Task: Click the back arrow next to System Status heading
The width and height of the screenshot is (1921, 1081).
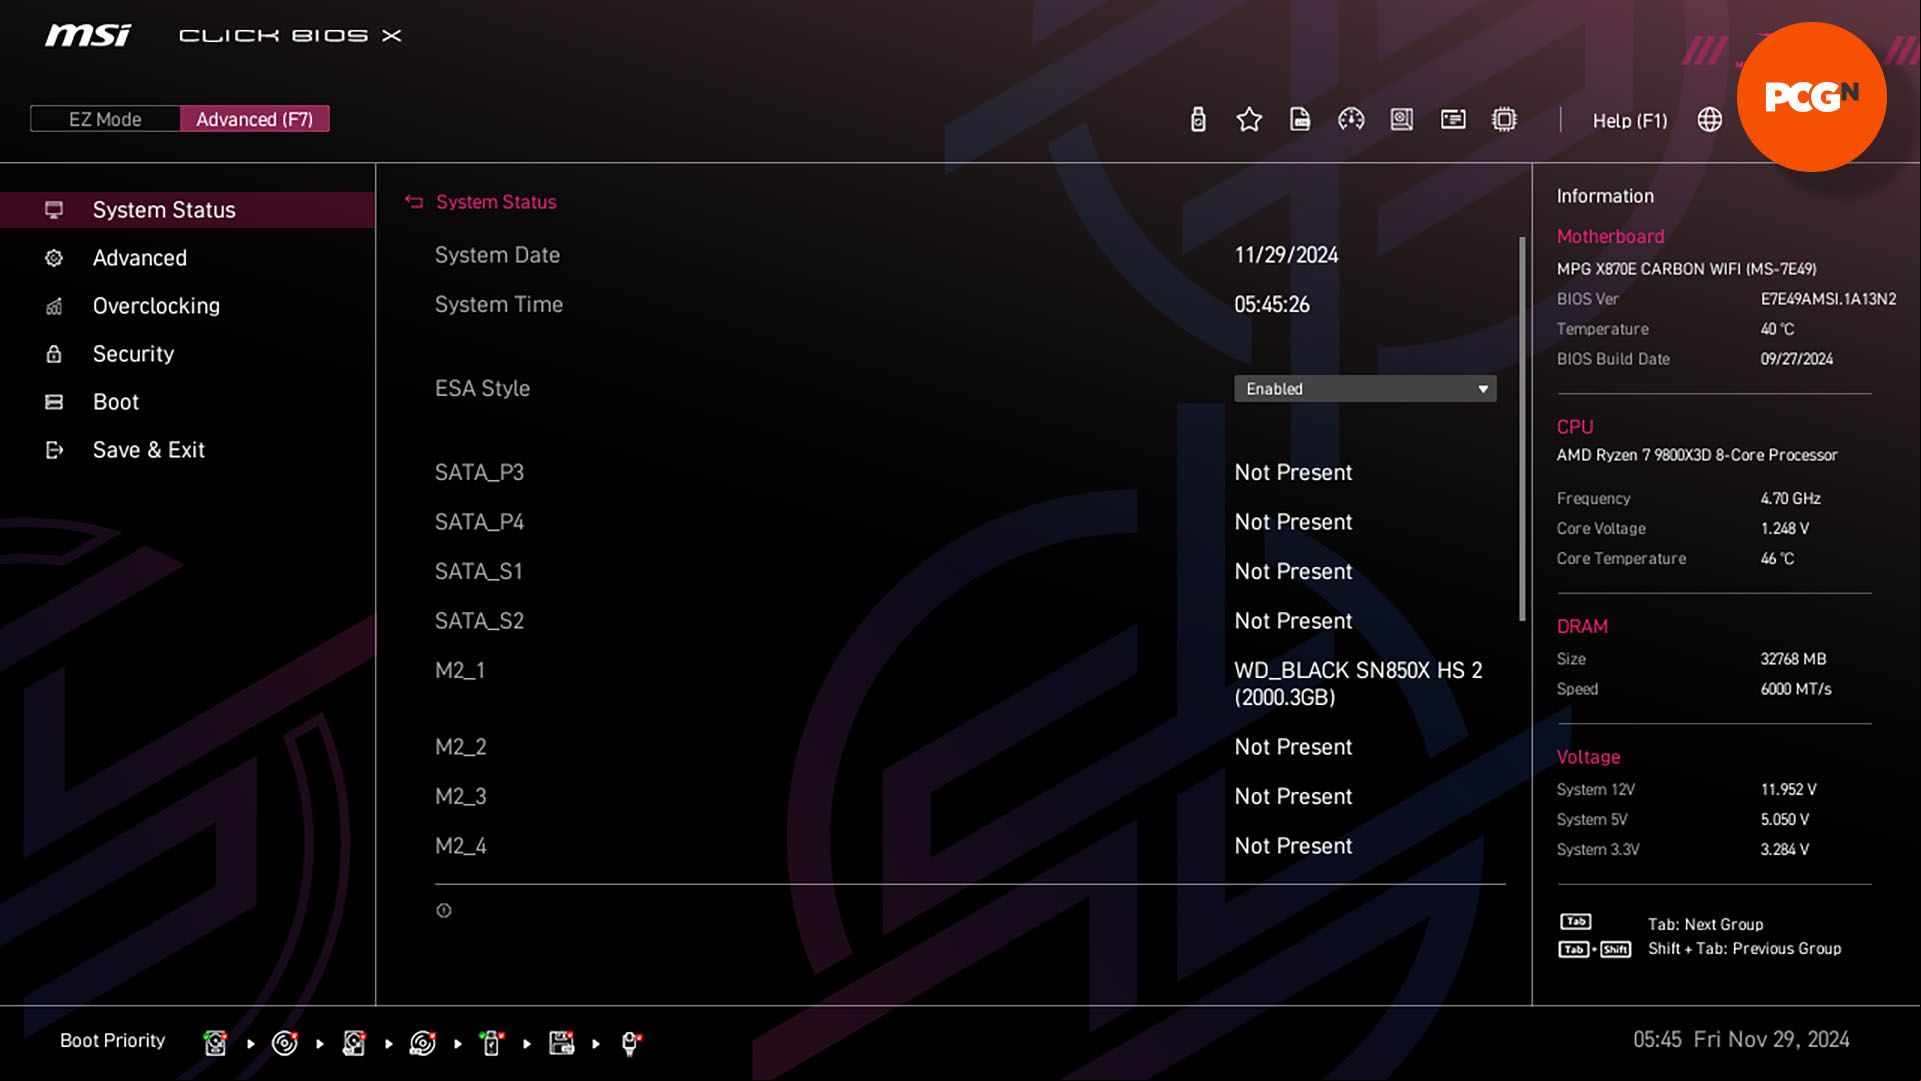Action: click(414, 202)
